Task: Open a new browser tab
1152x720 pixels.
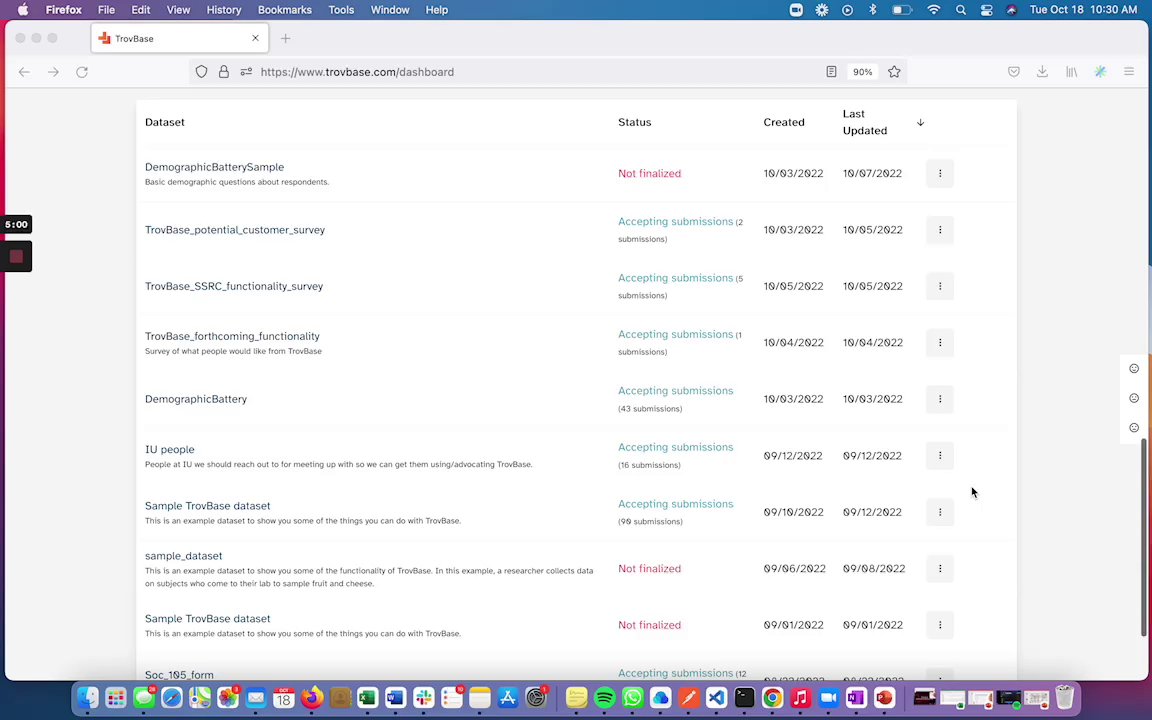Action: (286, 38)
